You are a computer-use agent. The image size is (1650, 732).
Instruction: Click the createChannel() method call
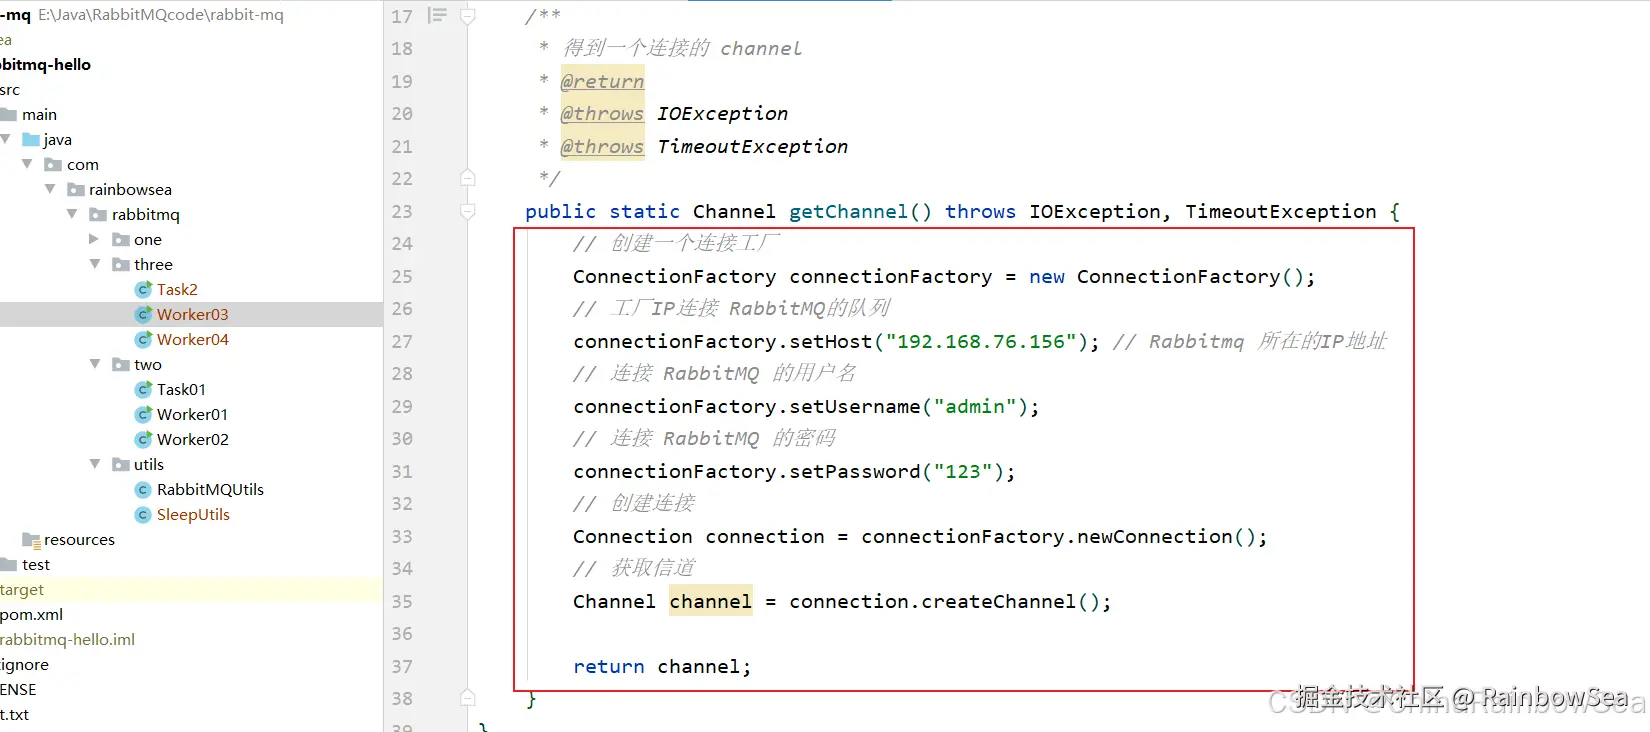[1011, 602]
